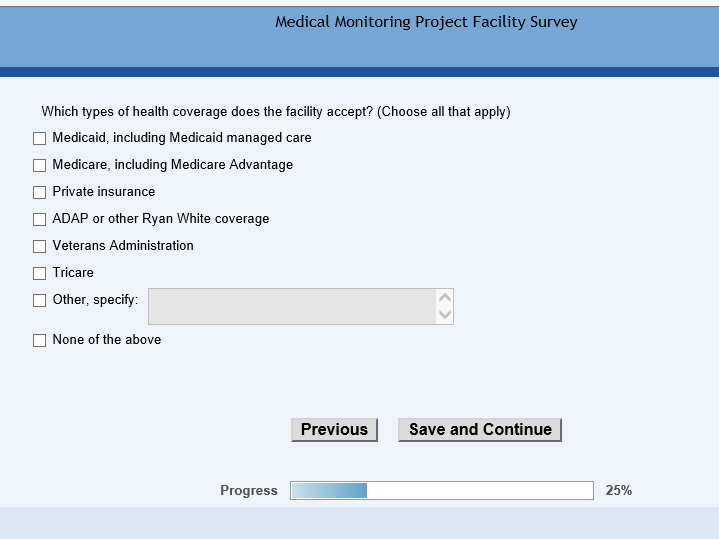The width and height of the screenshot is (719, 539).
Task: Click inside the 'Other, specify' text box
Action: pos(292,306)
